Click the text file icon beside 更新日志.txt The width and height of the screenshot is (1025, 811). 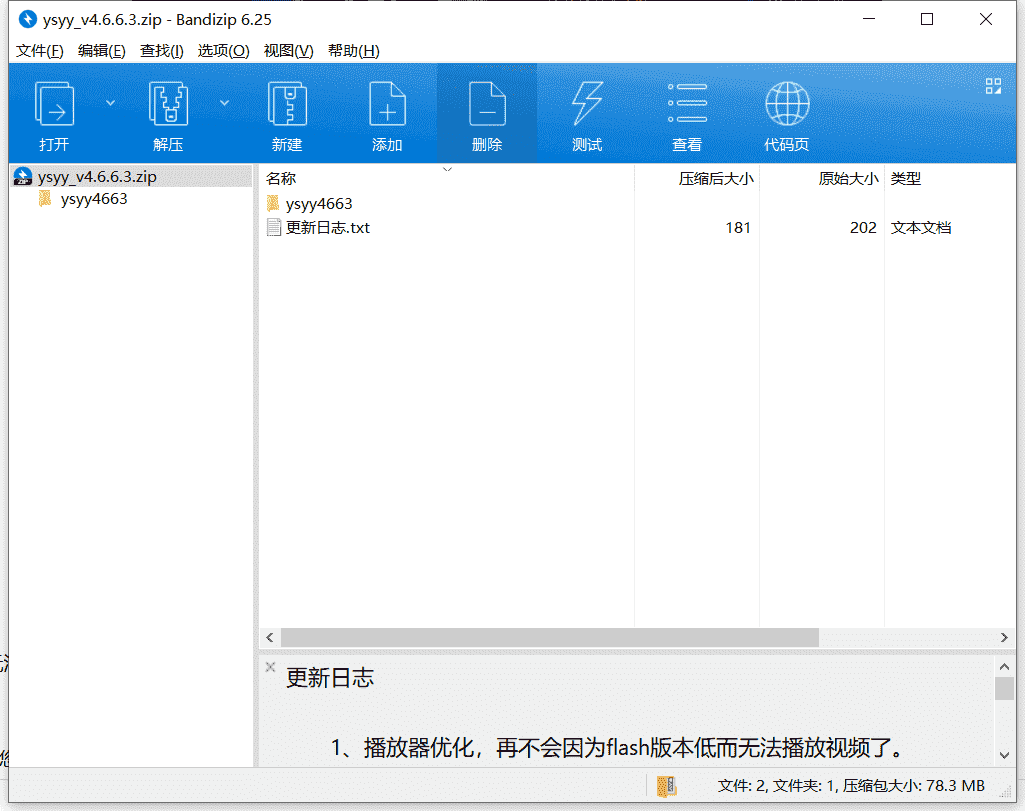274,227
